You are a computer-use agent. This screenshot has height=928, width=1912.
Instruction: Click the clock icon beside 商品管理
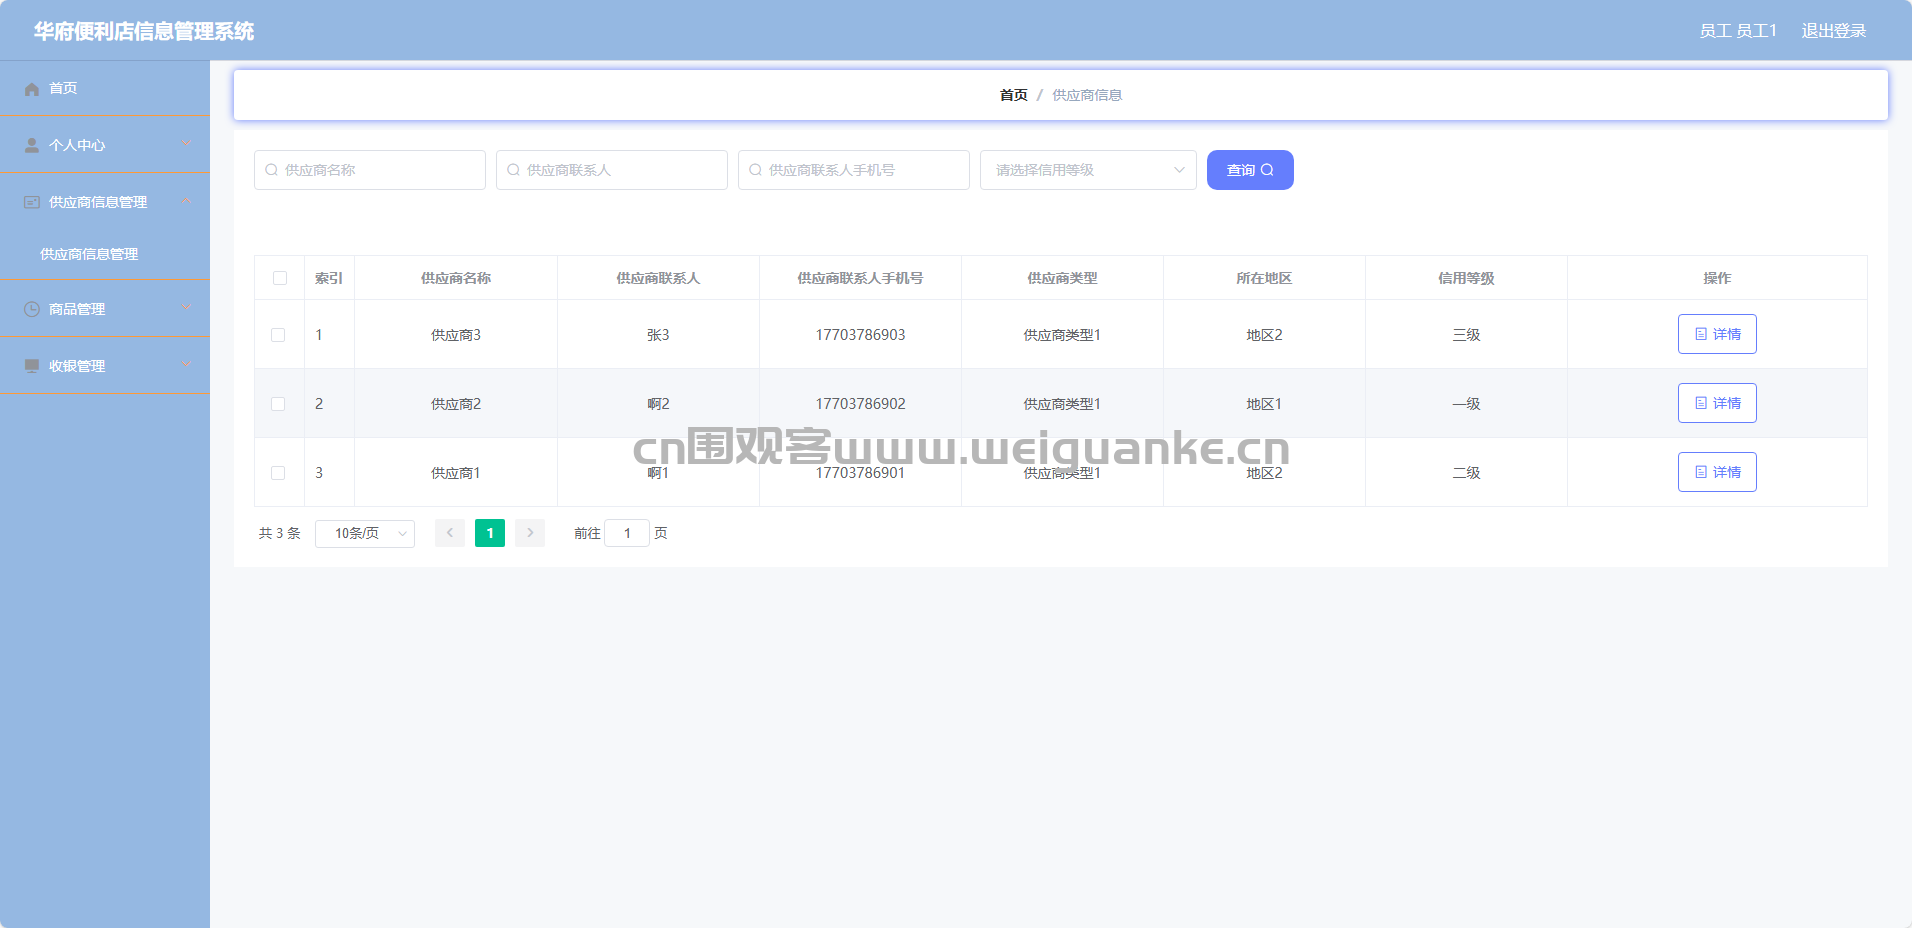[32, 309]
